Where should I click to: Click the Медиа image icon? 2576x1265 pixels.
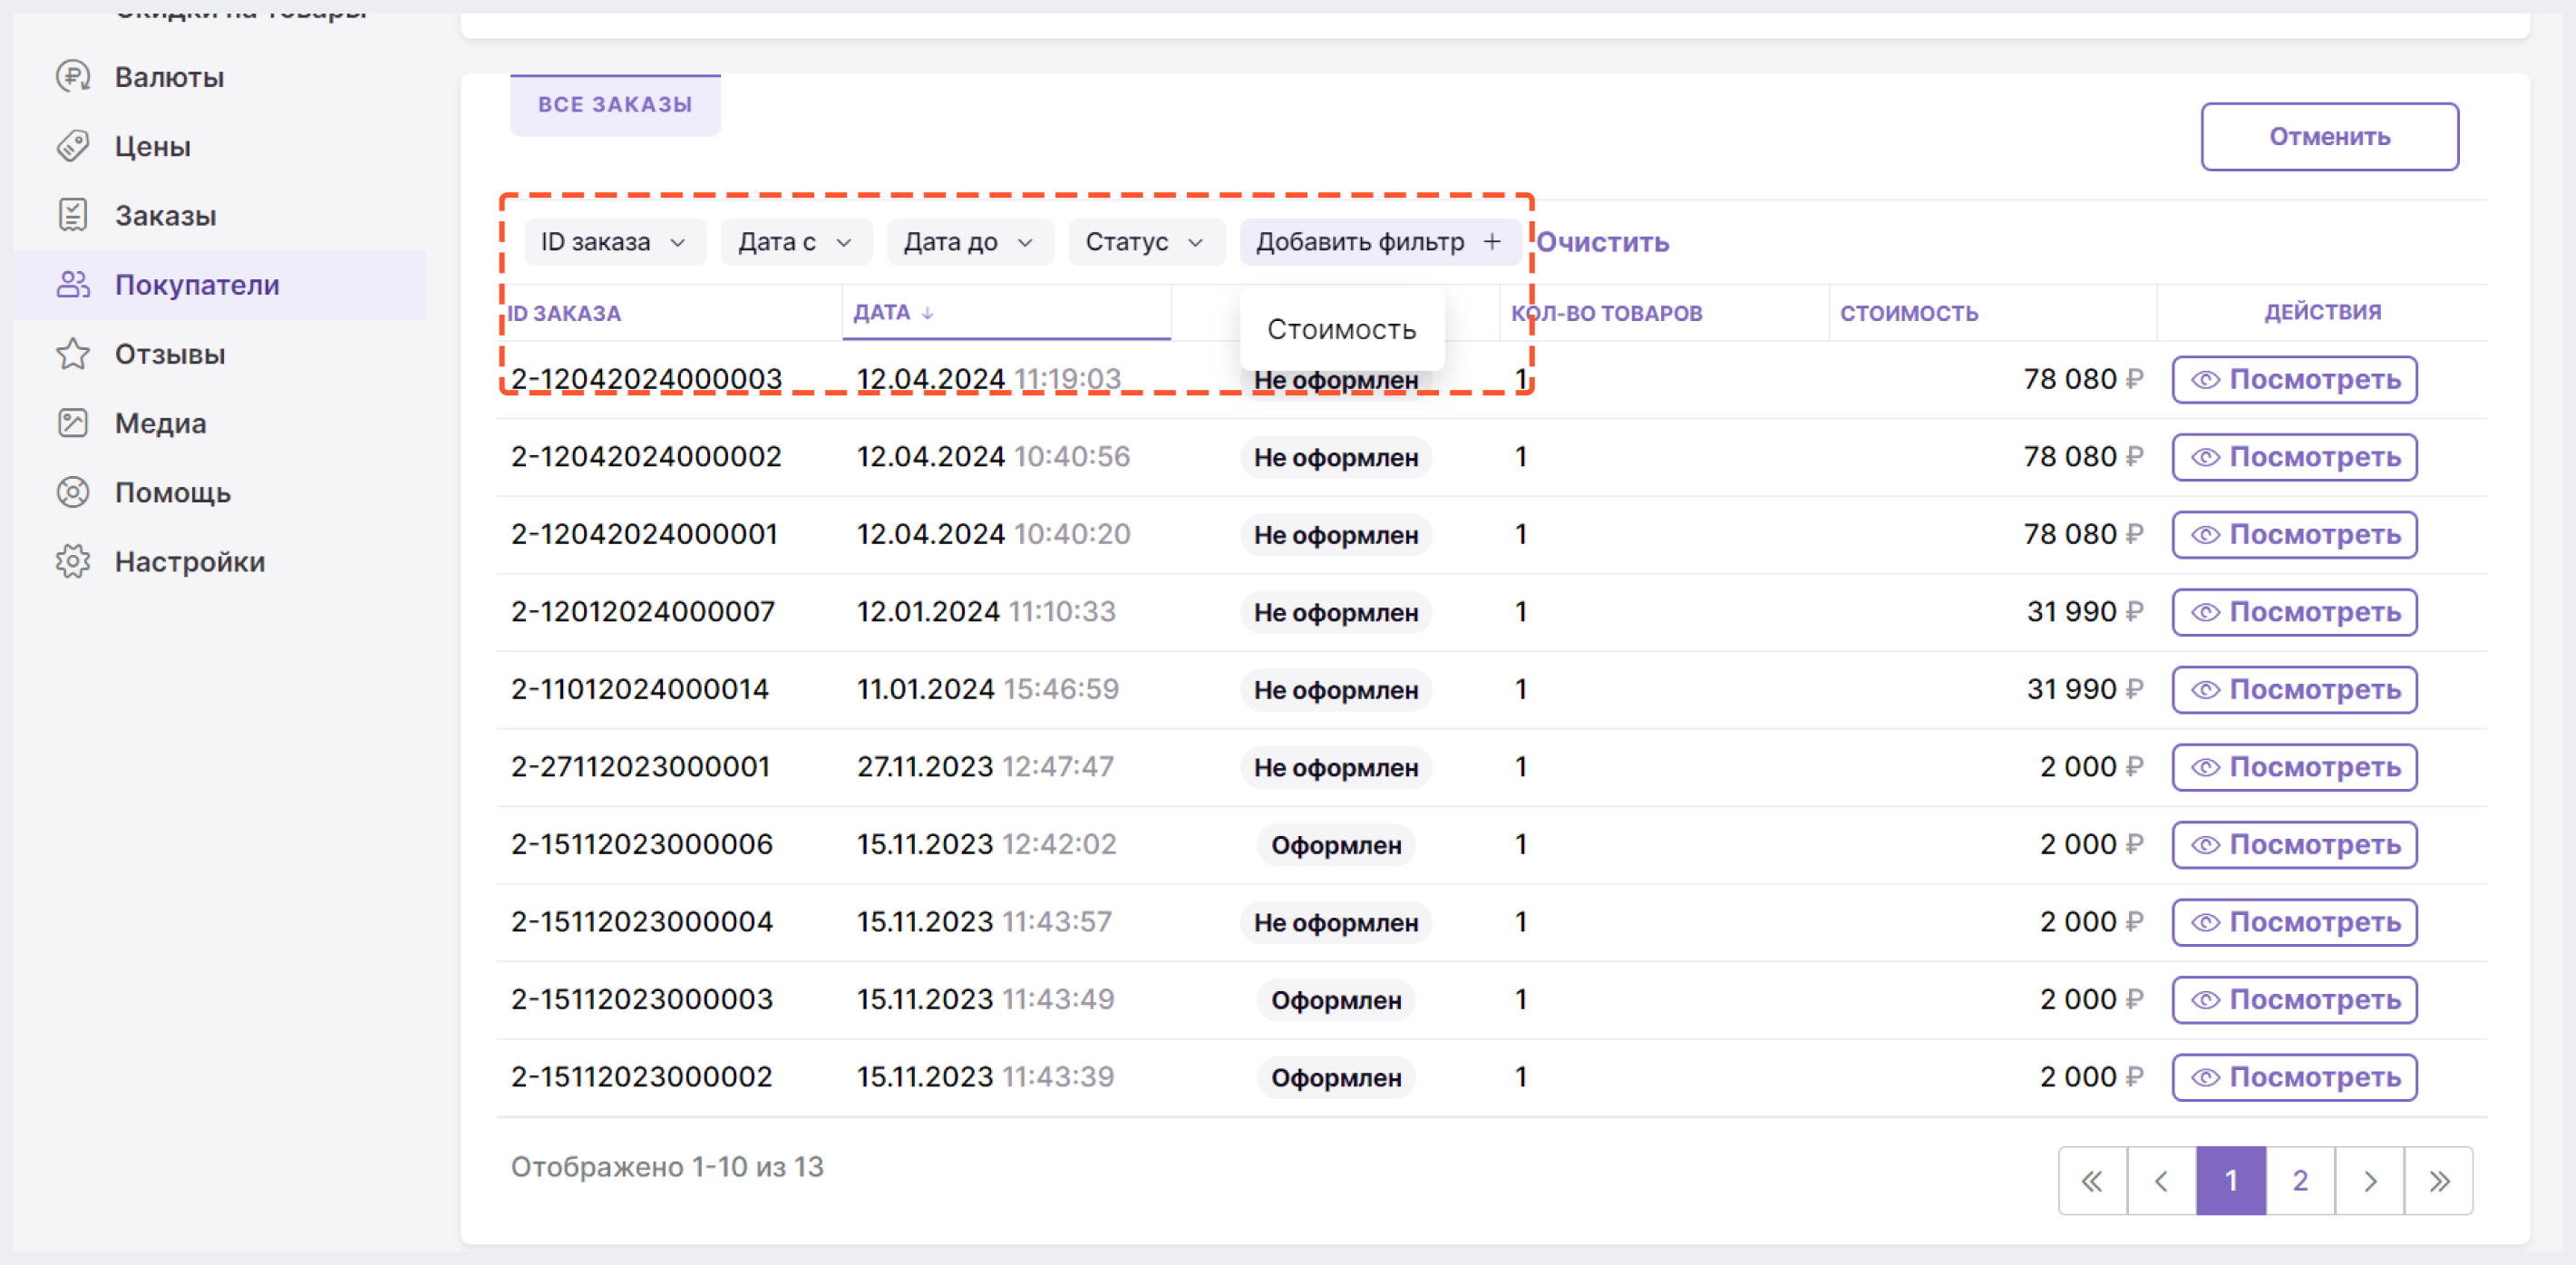(73, 423)
